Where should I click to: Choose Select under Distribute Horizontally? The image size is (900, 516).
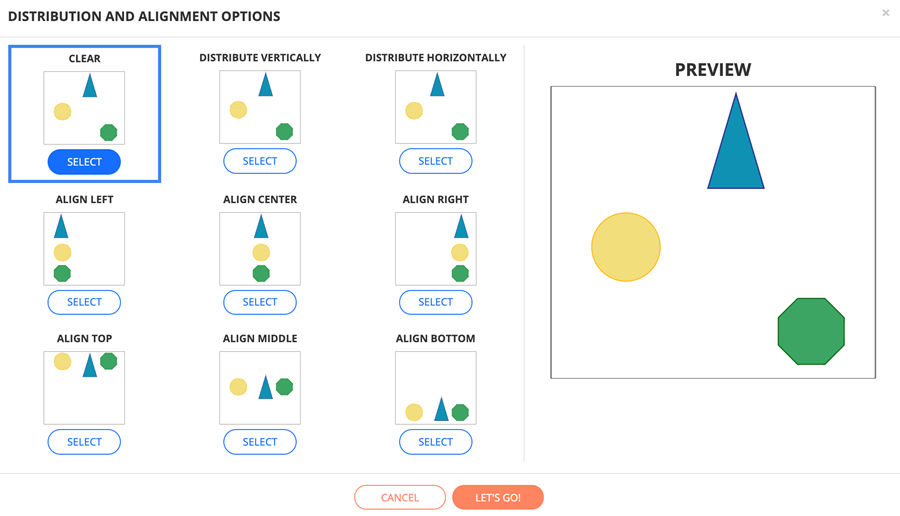pos(436,161)
